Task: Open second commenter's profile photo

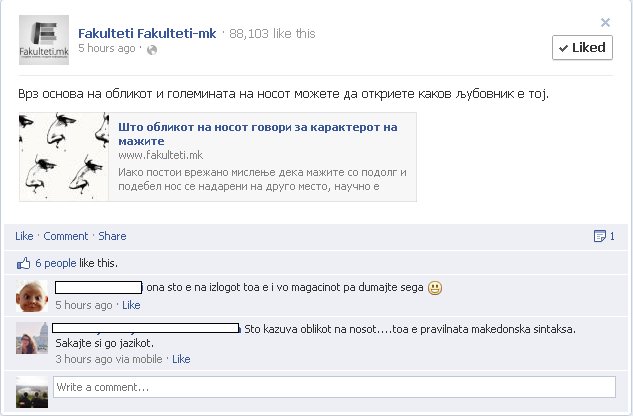Action: tap(32, 338)
